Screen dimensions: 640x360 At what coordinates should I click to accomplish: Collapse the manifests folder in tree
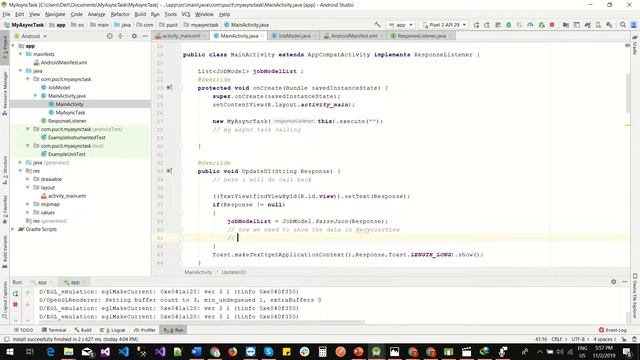click(x=20, y=54)
